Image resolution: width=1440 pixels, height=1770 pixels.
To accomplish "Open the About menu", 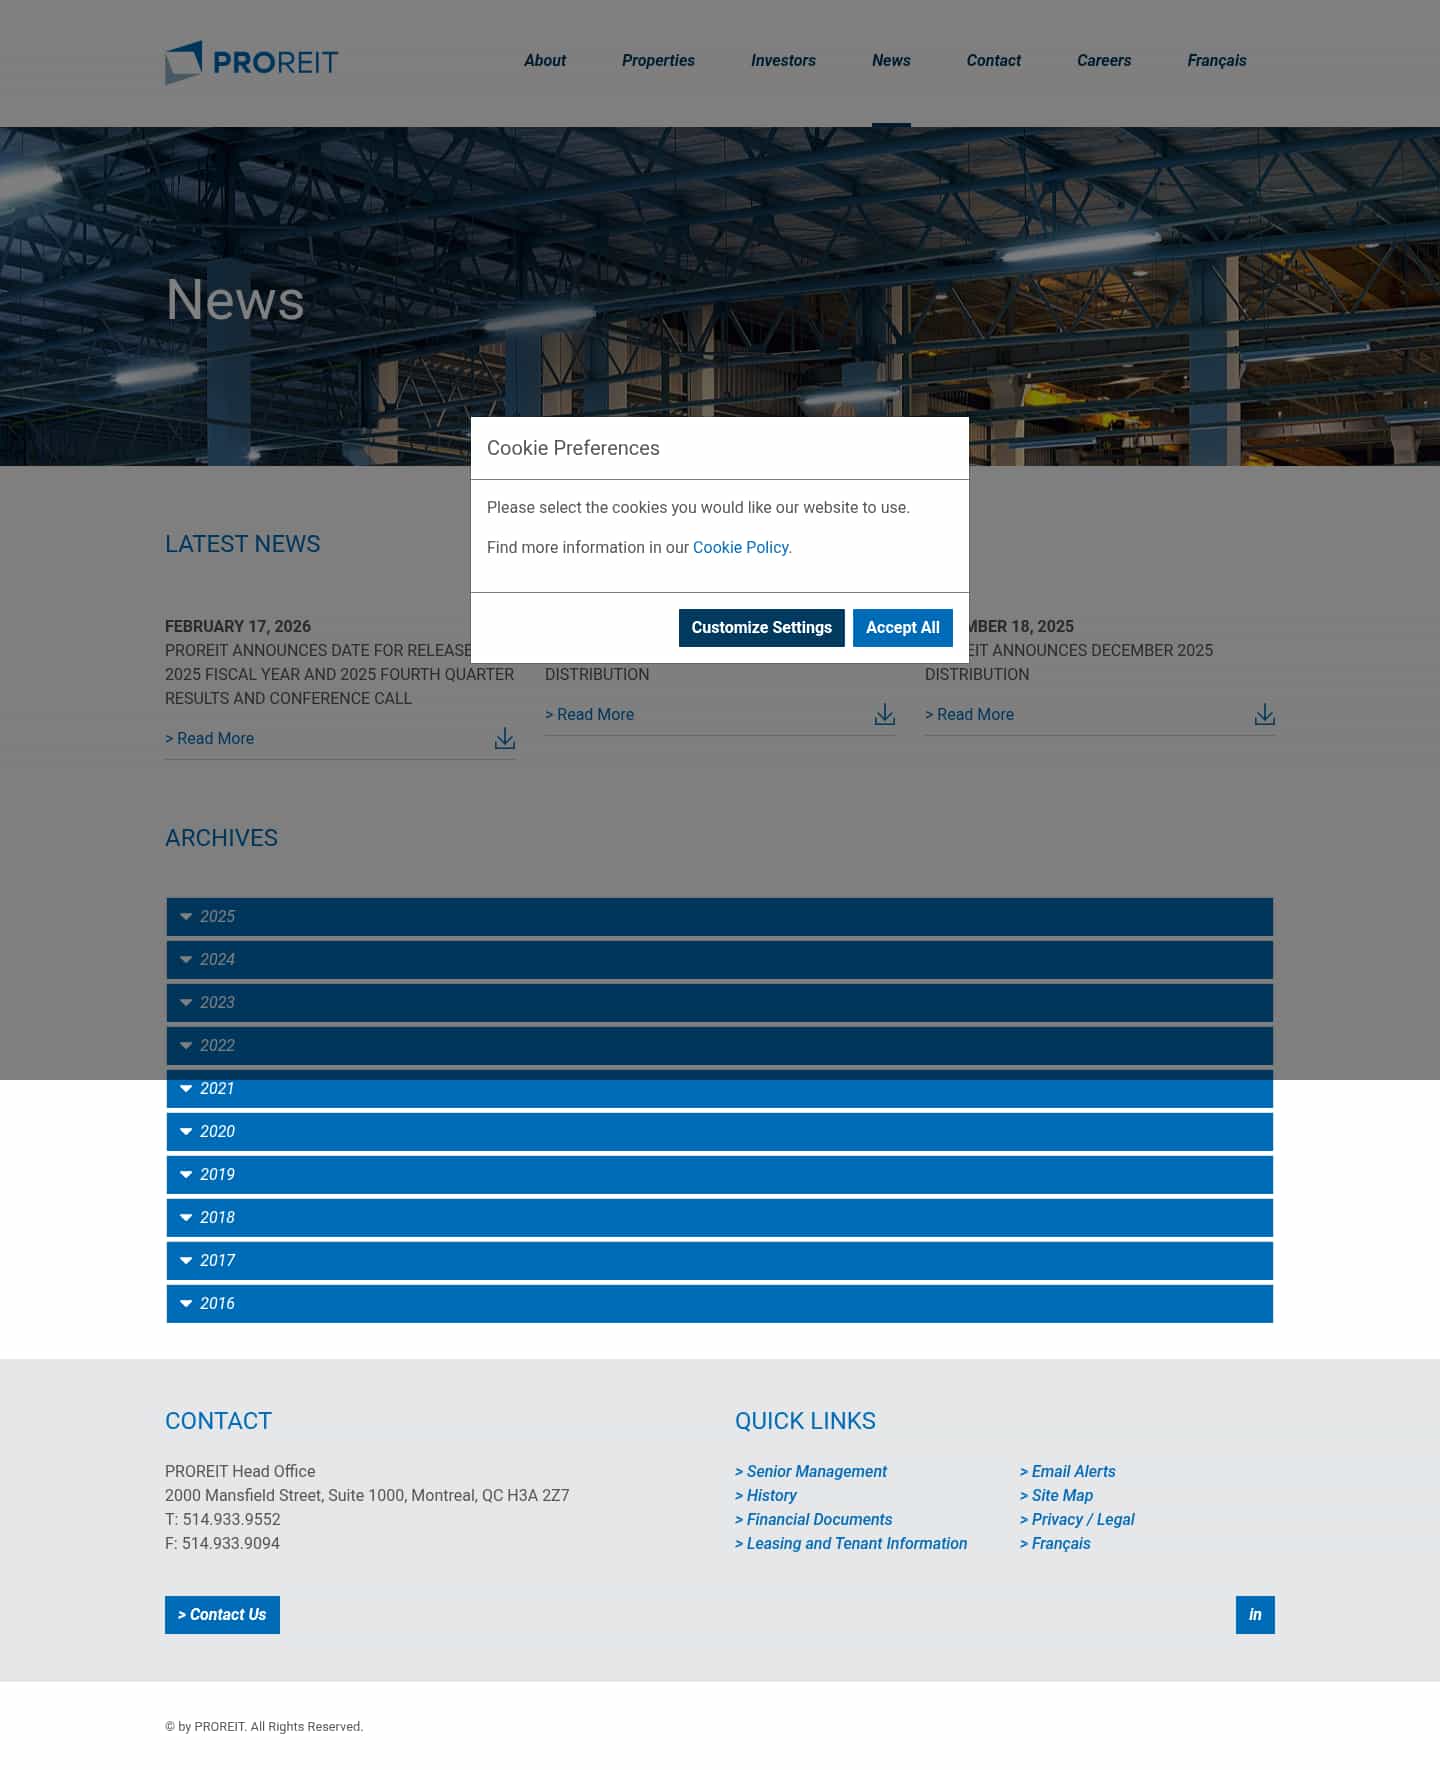I will coord(545,60).
